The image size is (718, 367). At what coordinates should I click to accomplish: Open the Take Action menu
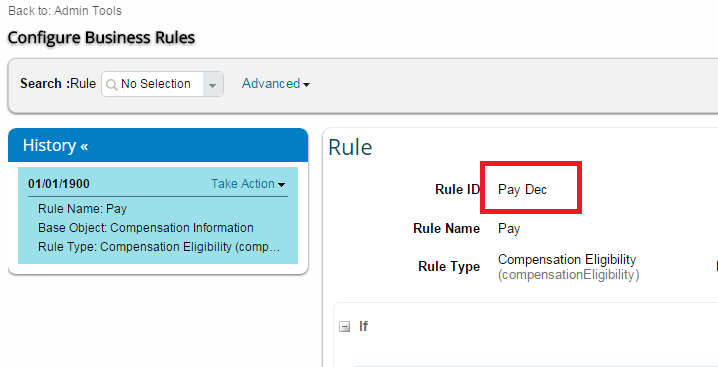(248, 184)
